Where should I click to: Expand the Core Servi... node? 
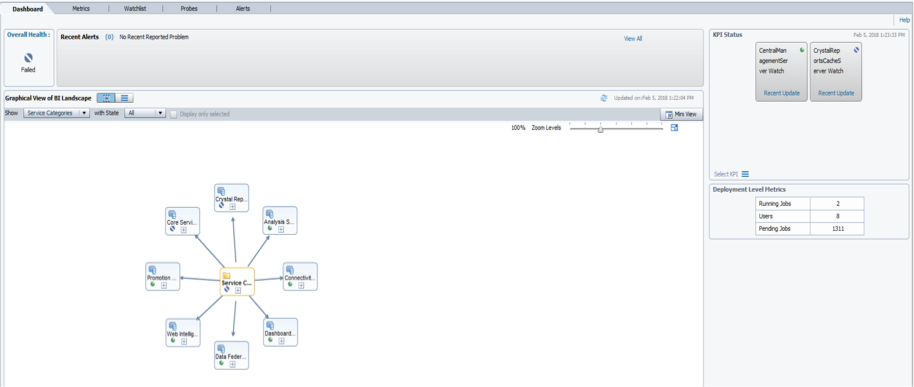184,230
